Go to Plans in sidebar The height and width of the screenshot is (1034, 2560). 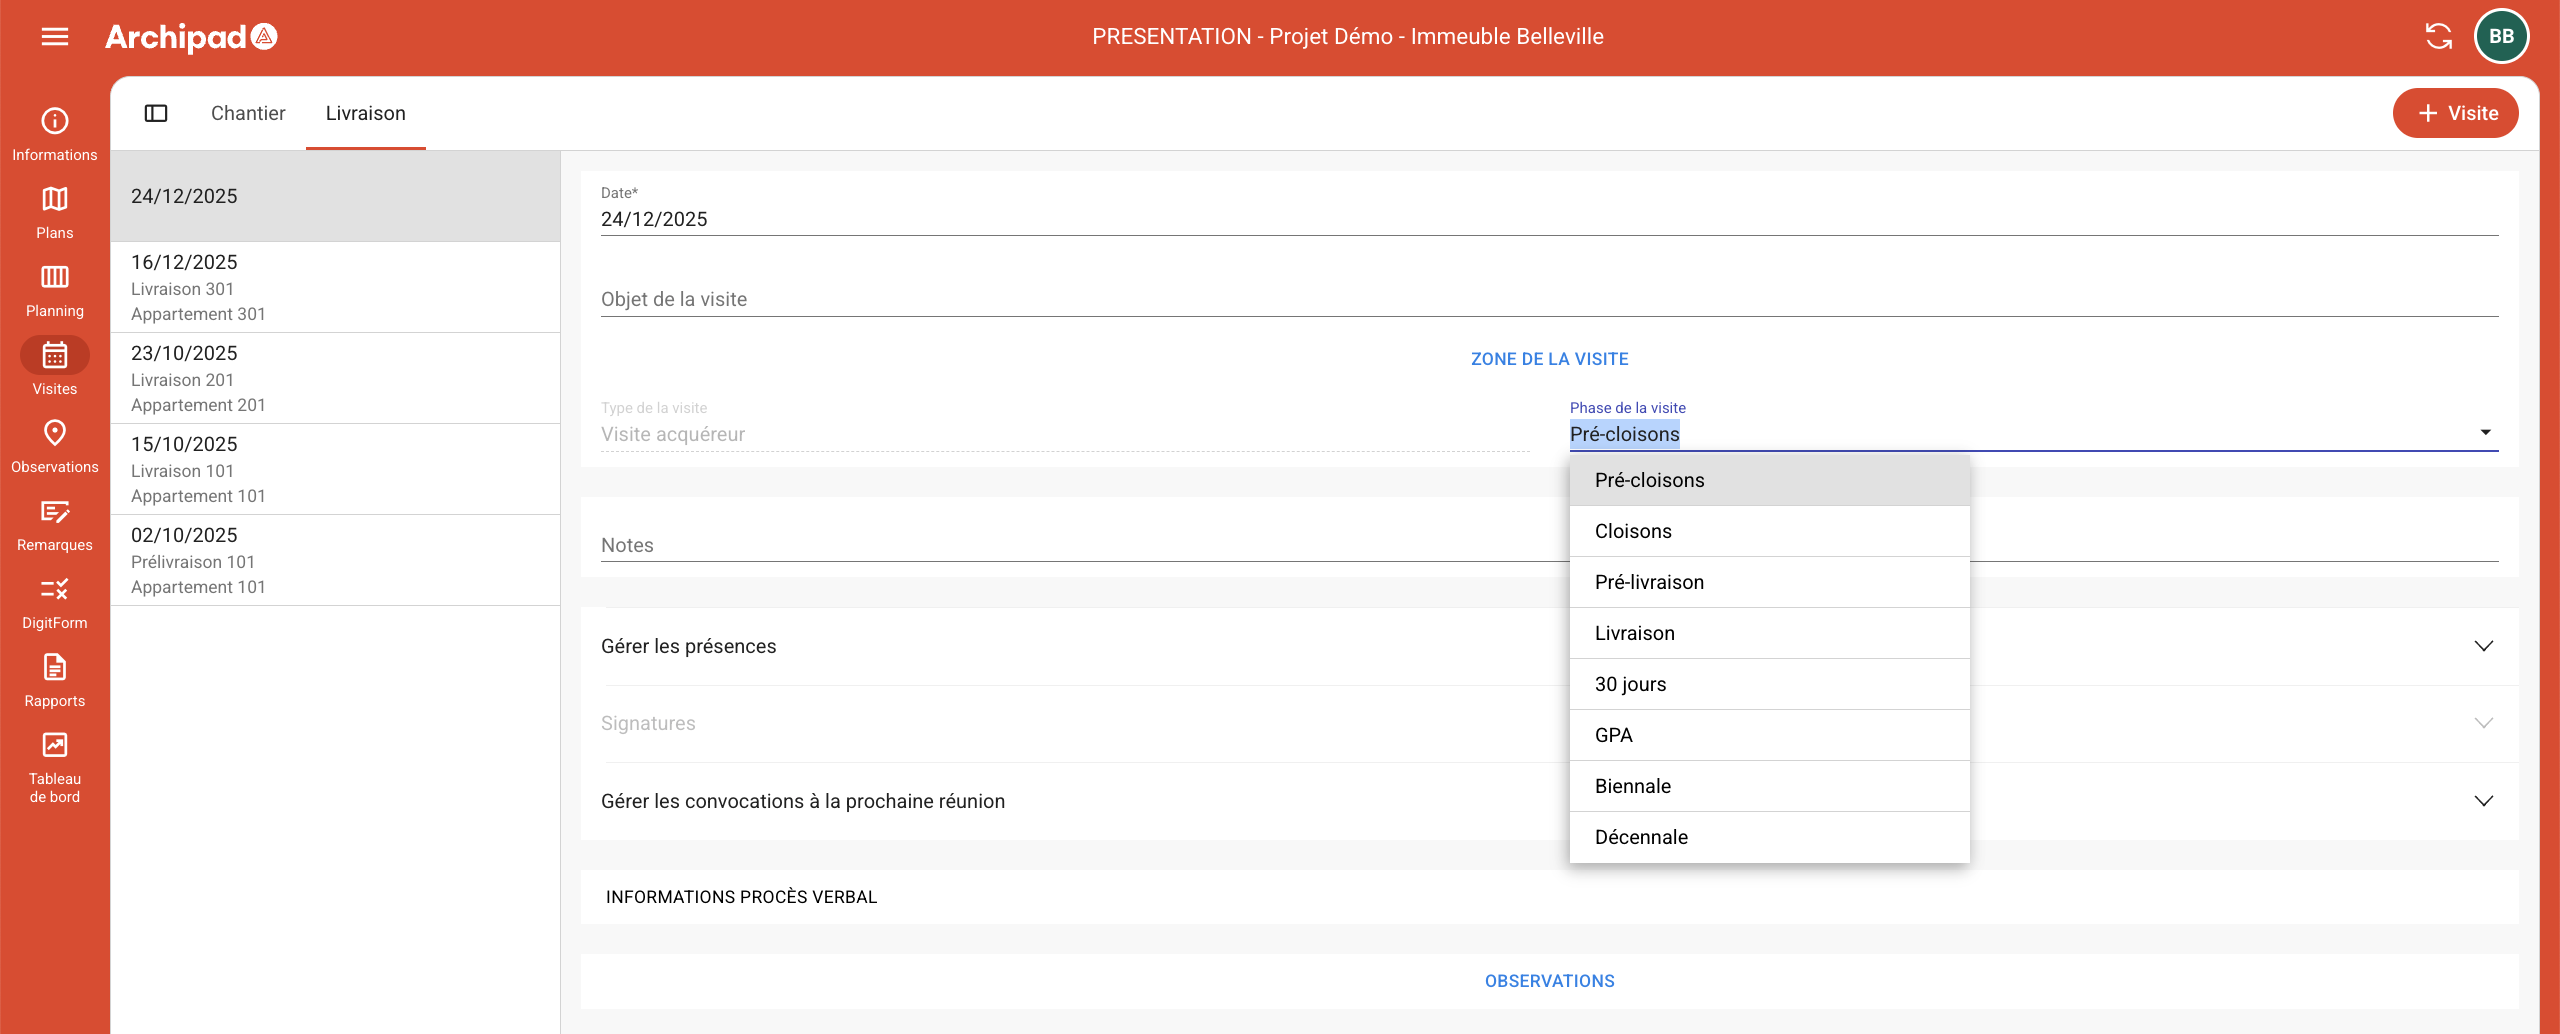coord(55,212)
